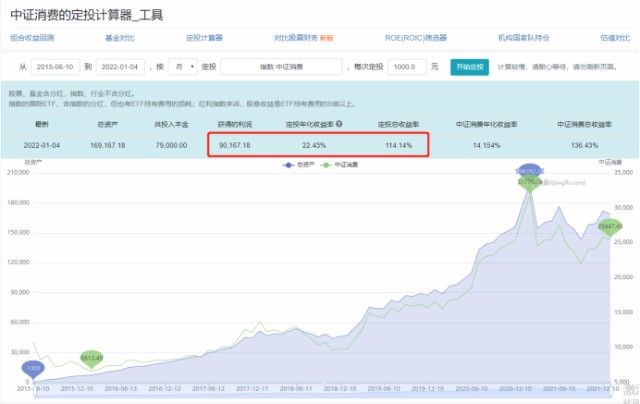
Task: Click the 1000.0 amount input field
Action: 407,67
